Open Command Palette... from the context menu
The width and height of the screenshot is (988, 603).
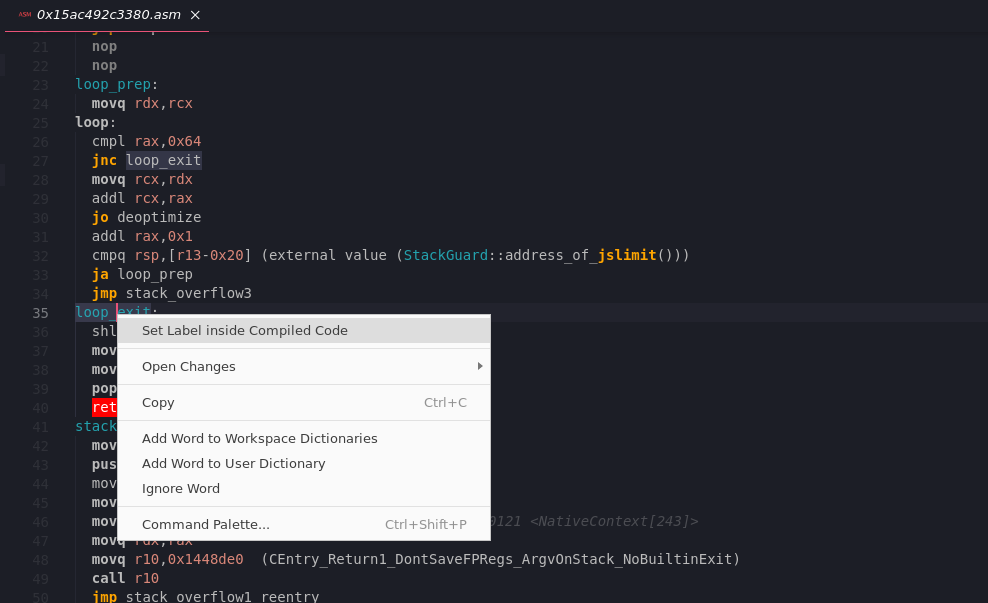(304, 525)
